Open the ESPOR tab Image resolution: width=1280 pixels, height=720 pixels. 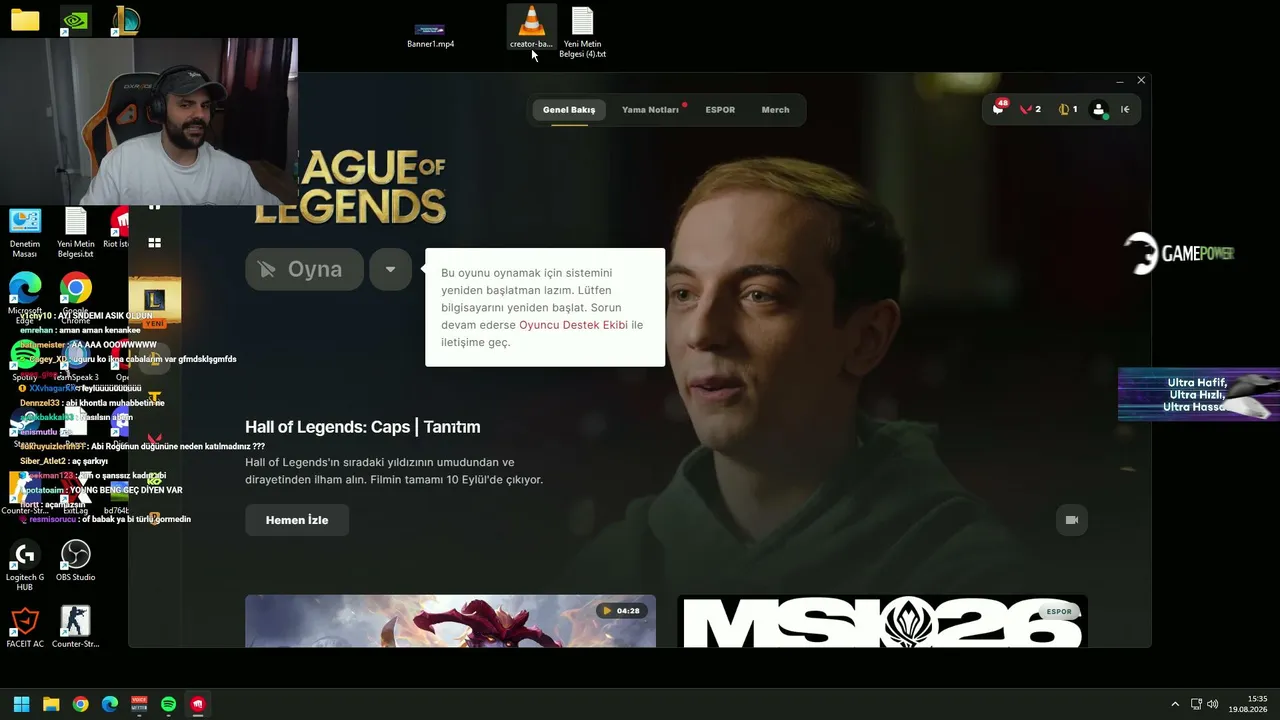pos(720,110)
